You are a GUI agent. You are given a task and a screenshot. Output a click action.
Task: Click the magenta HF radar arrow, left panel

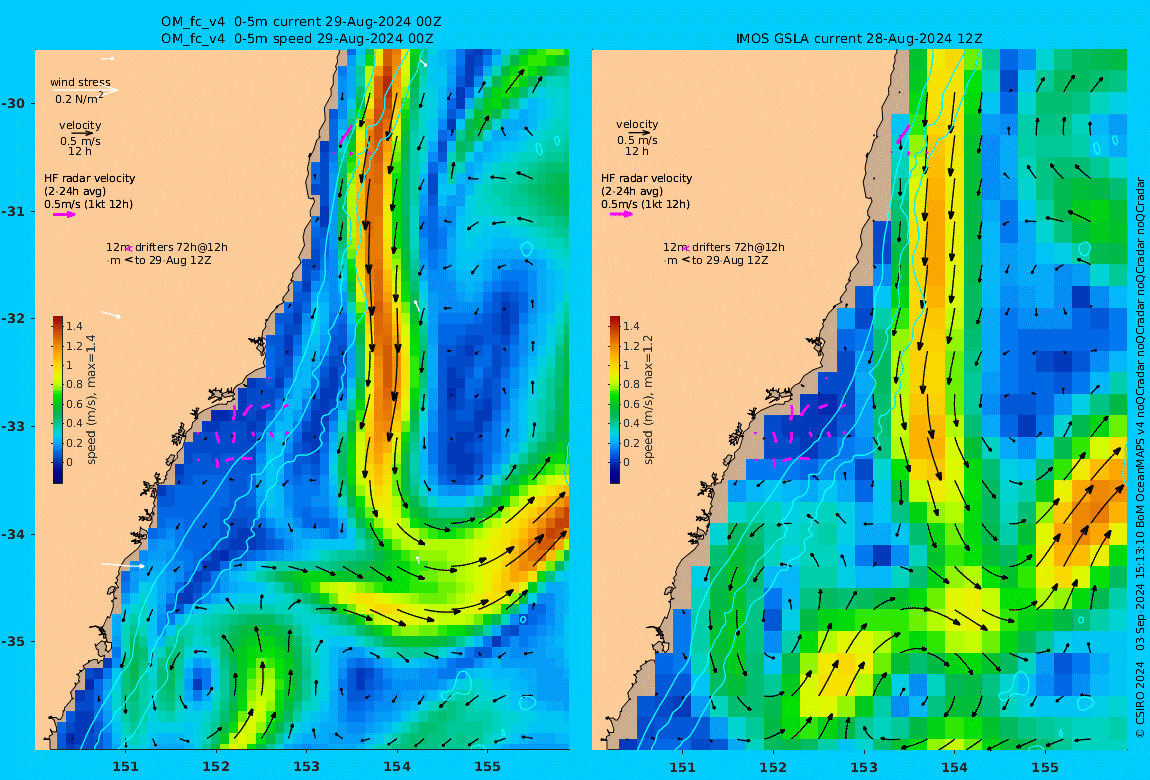point(64,215)
